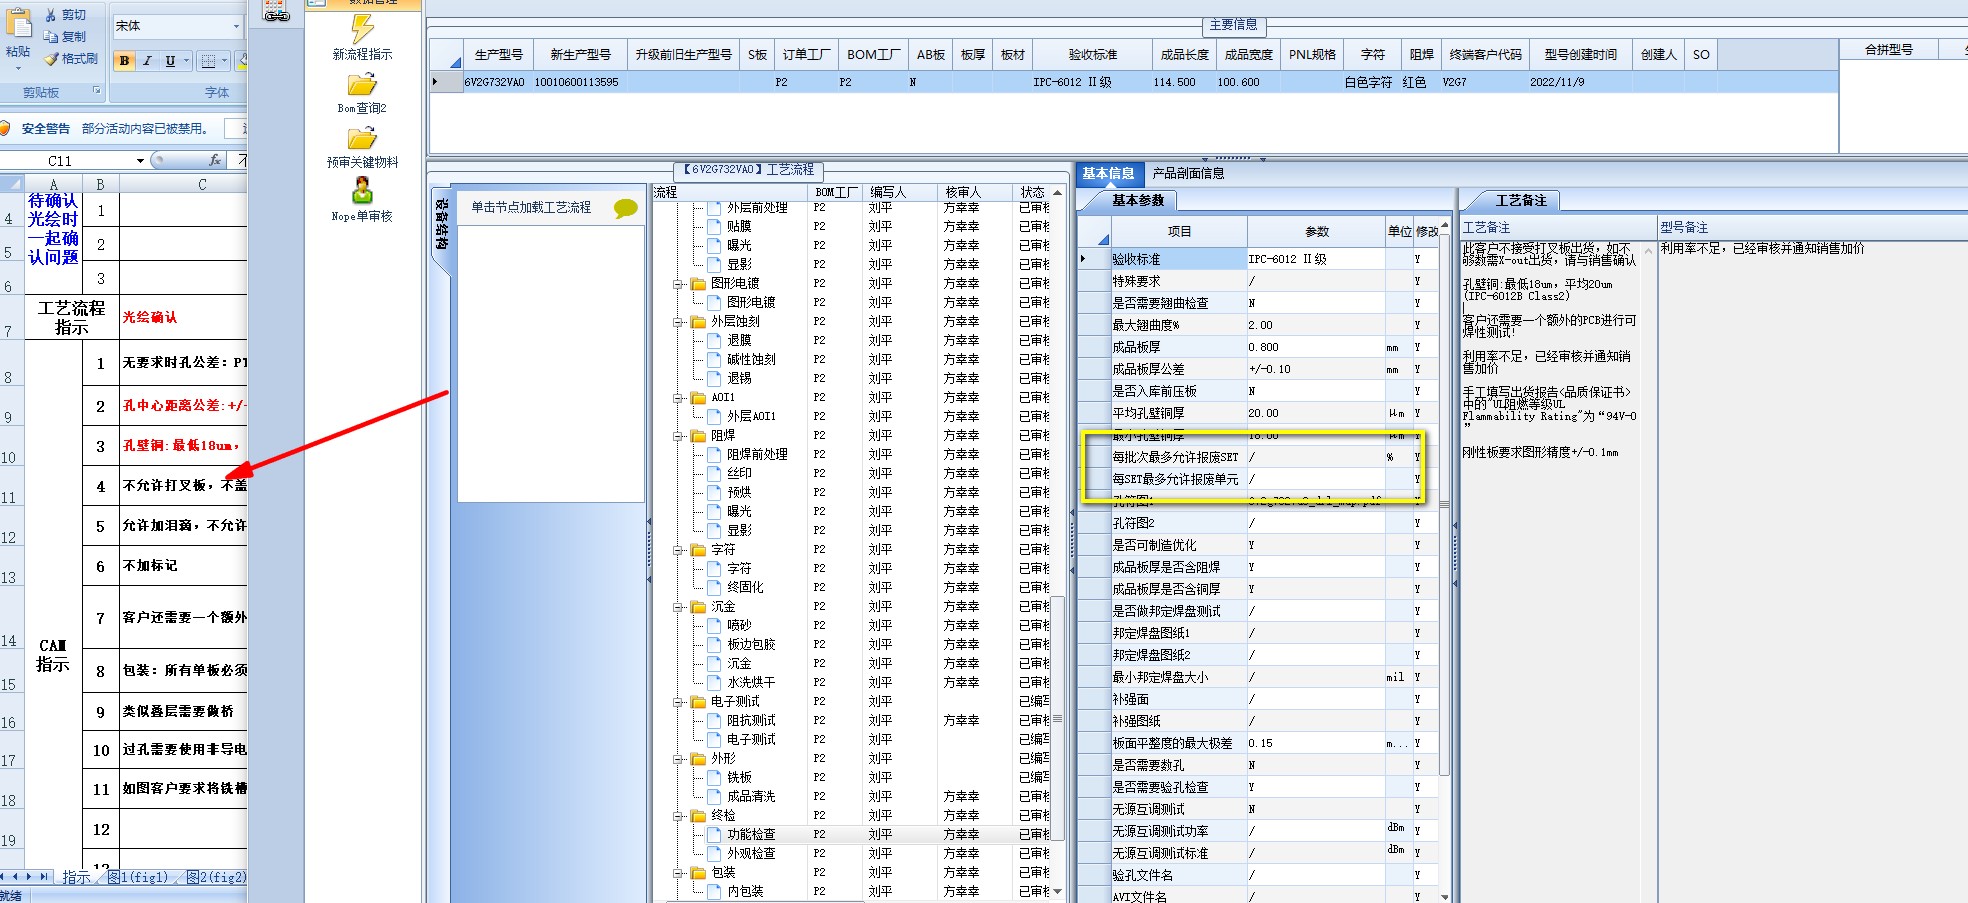Image resolution: width=1968 pixels, height=903 pixels.
Task: Select the 基本参数 tab
Action: tap(1138, 201)
